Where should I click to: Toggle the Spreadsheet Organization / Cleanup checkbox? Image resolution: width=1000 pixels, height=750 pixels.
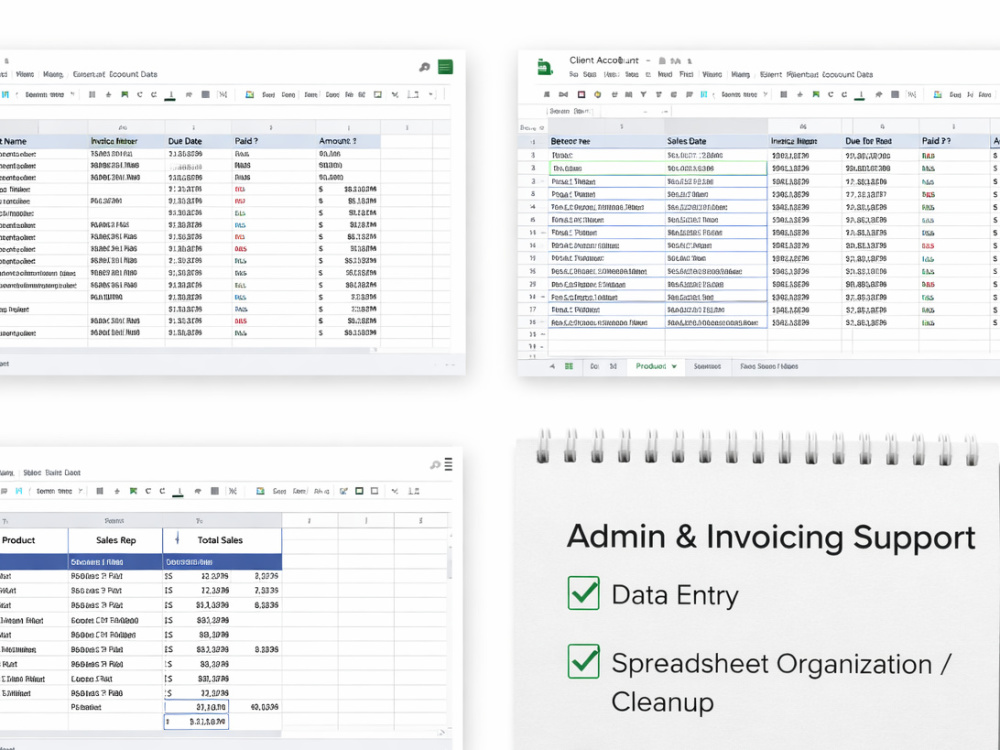coord(584,661)
